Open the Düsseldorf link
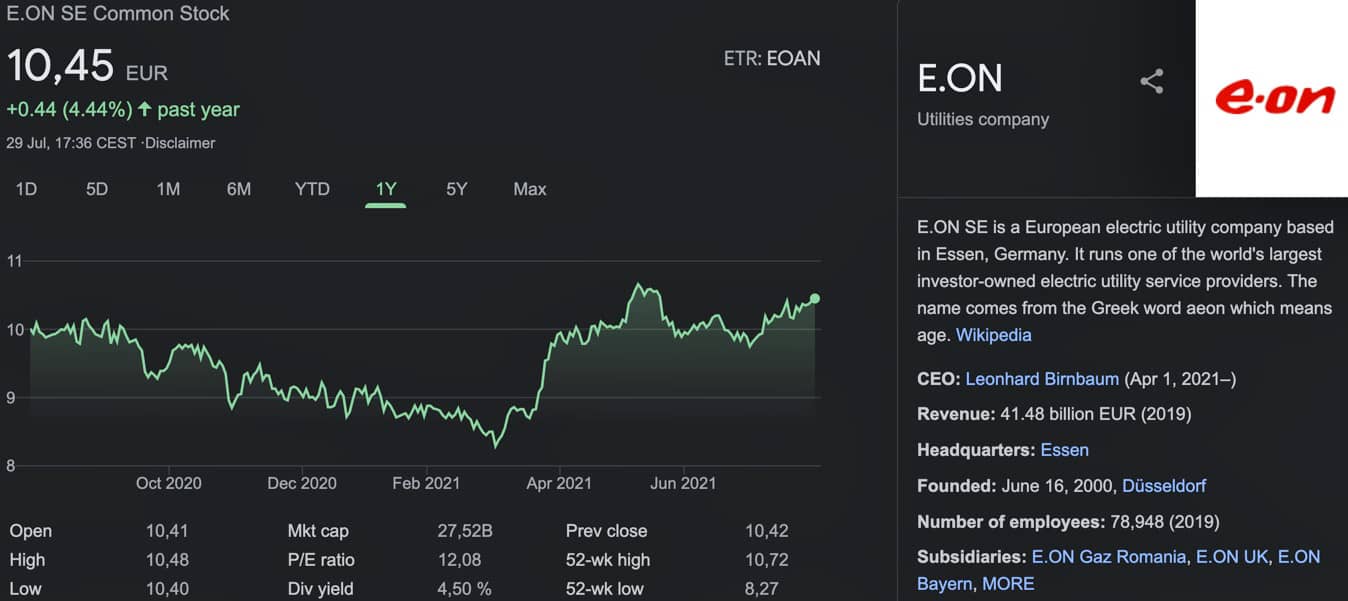 click(x=1164, y=486)
